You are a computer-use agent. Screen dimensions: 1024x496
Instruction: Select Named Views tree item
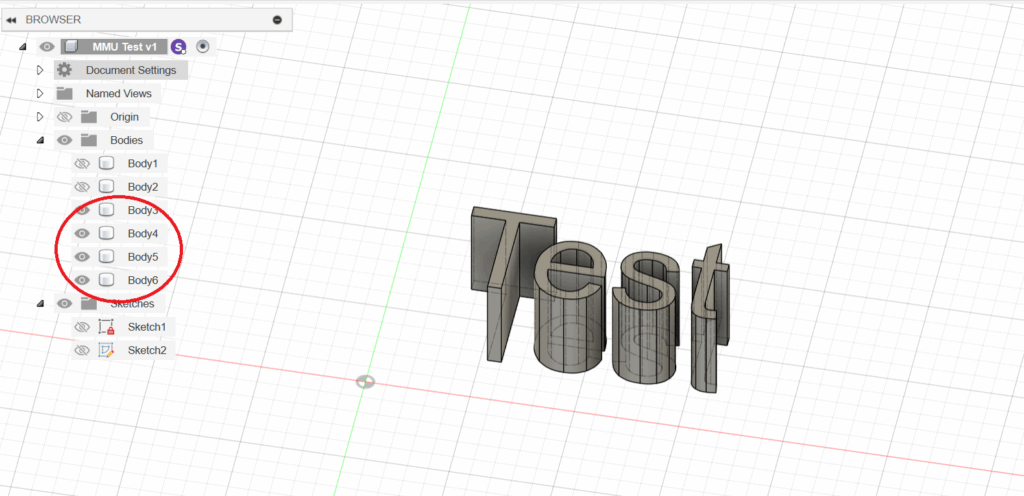click(118, 93)
